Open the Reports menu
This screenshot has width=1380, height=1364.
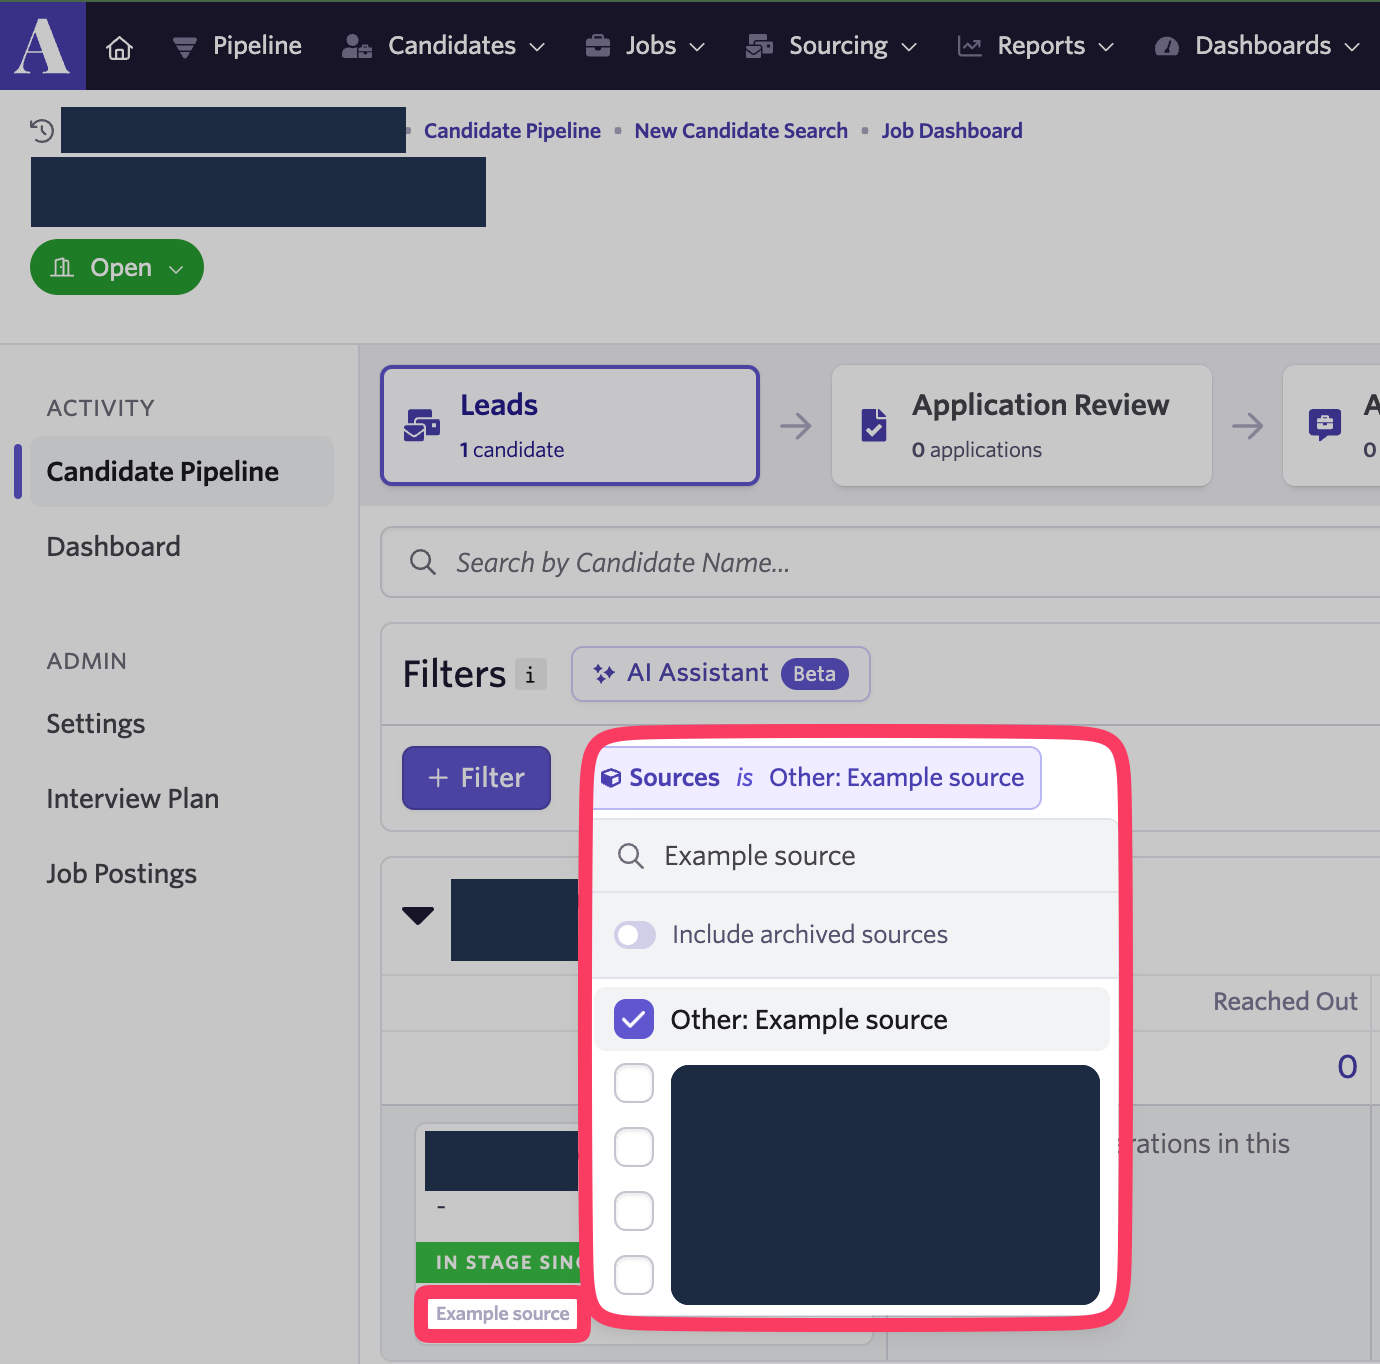click(1036, 46)
